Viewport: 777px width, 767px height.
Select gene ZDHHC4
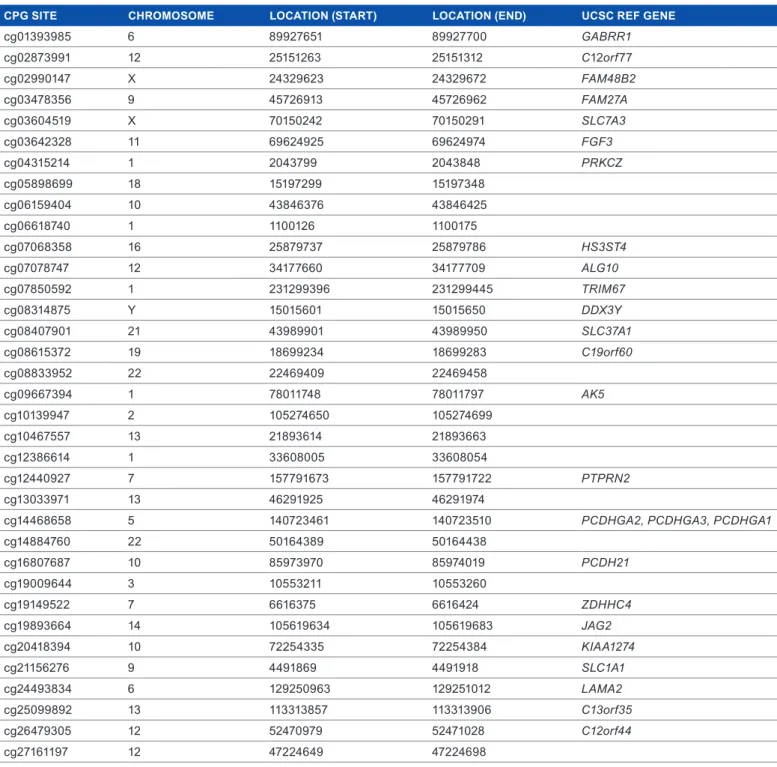pyautogui.click(x=607, y=604)
